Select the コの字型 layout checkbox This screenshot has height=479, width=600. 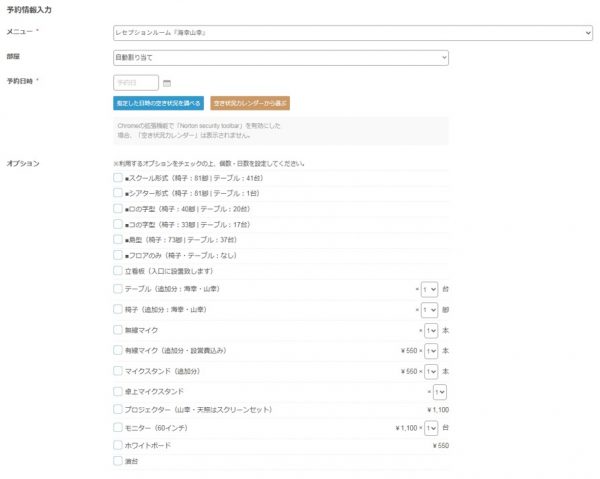pyautogui.click(x=118, y=225)
